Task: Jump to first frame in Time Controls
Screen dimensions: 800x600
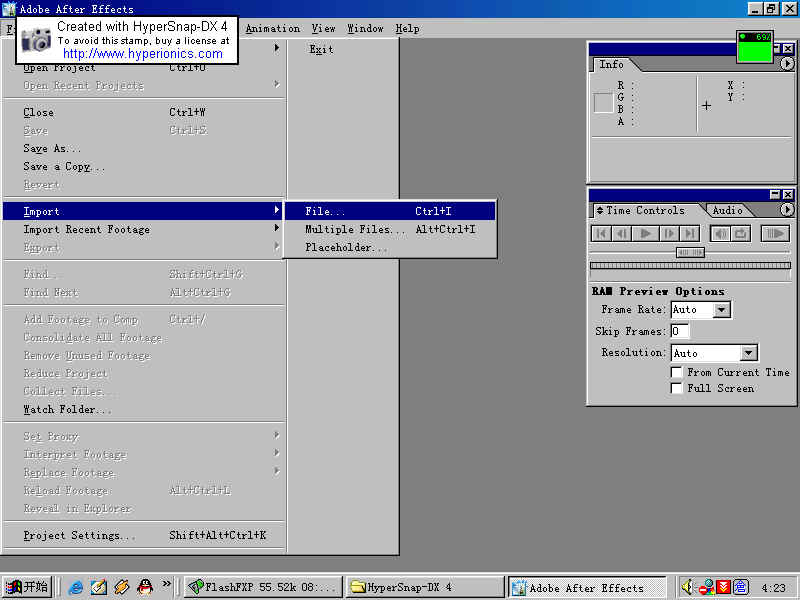Action: tap(601, 234)
